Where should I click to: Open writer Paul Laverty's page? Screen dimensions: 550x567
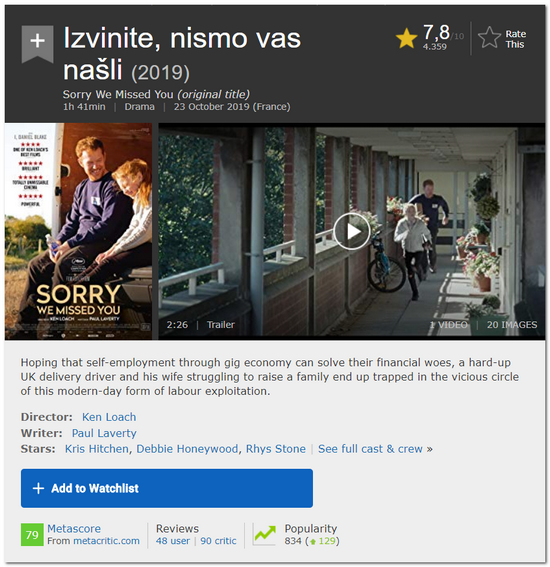tap(104, 433)
